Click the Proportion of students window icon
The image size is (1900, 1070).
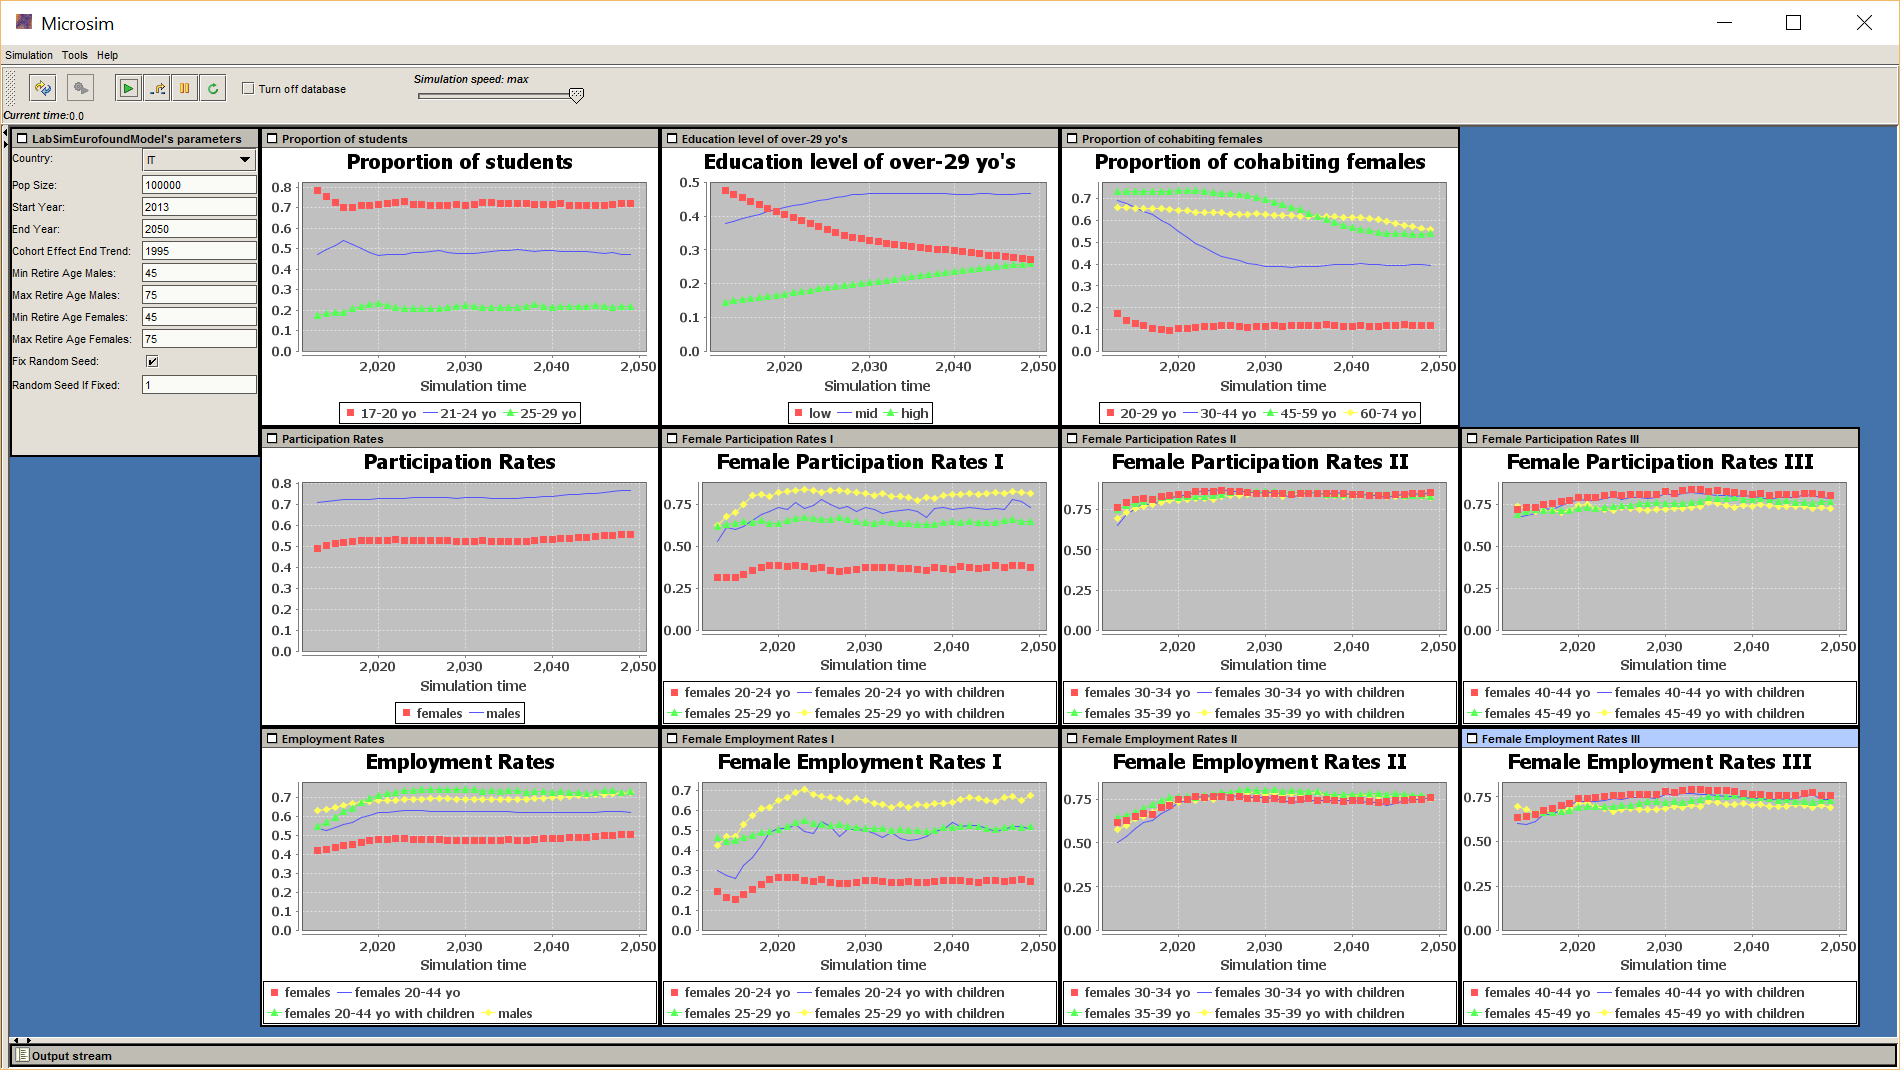[x=272, y=139]
